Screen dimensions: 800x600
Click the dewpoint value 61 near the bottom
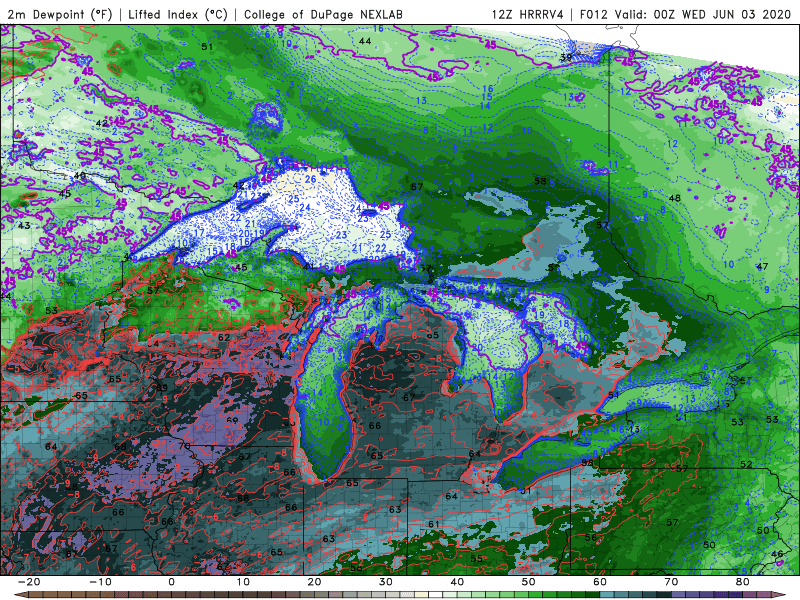click(434, 524)
